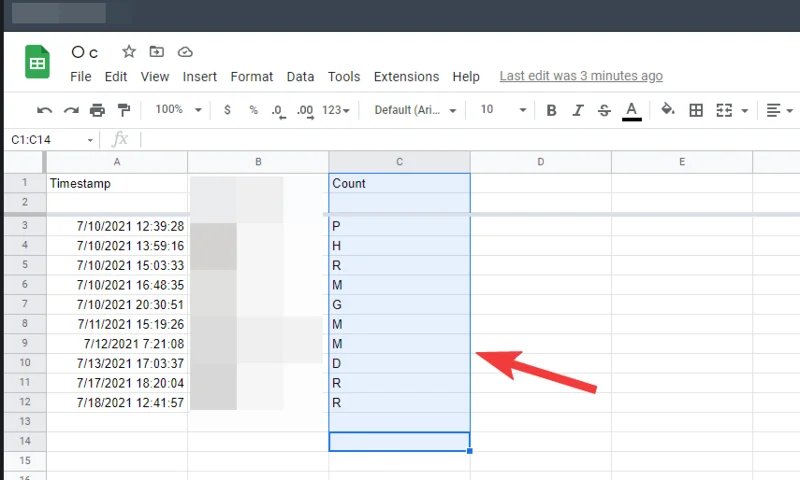Screen dimensions: 800x480
Task: Click the move to folder icon
Action: click(x=156, y=52)
